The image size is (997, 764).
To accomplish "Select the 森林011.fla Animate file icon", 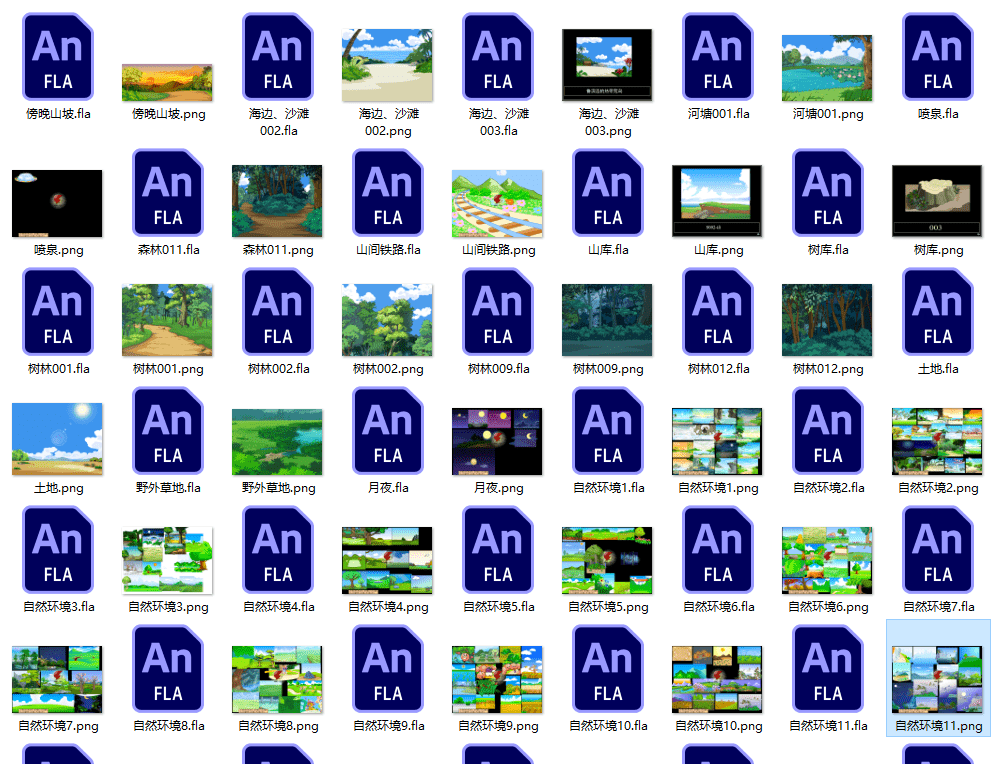I will pos(168,193).
